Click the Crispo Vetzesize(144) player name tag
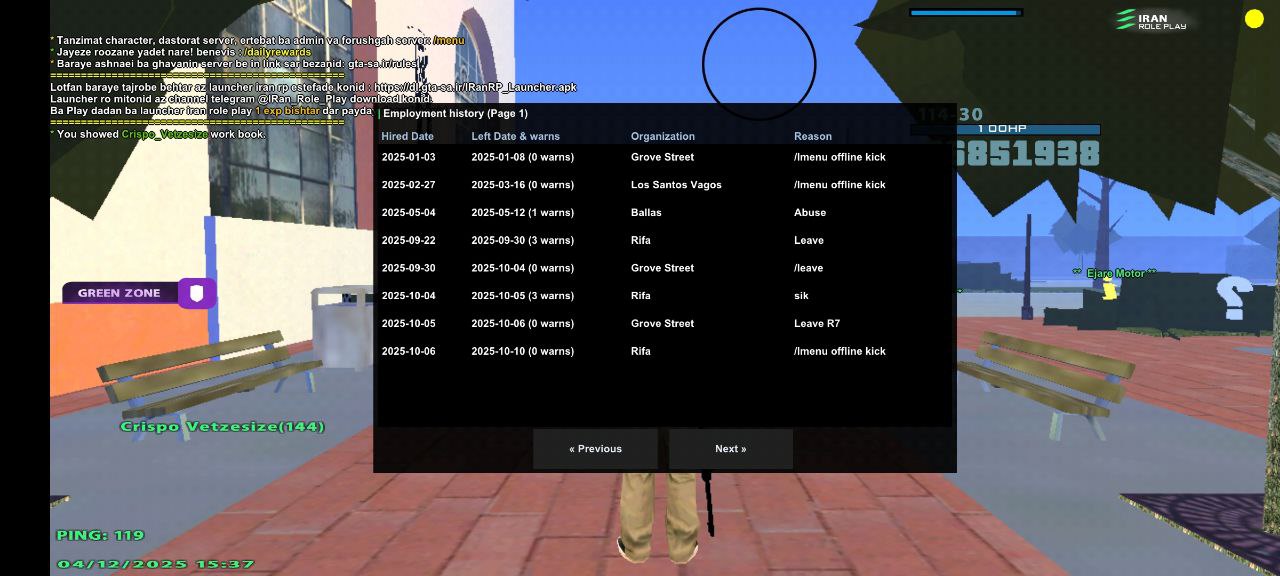This screenshot has width=1280, height=576. [222, 427]
